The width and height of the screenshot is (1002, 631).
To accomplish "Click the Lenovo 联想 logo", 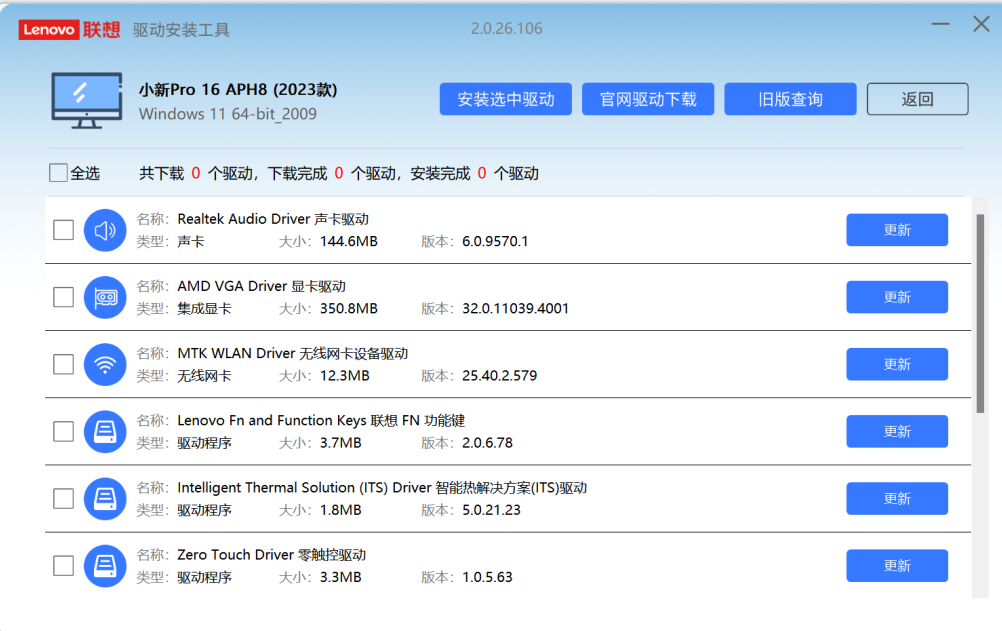I will click(x=69, y=29).
